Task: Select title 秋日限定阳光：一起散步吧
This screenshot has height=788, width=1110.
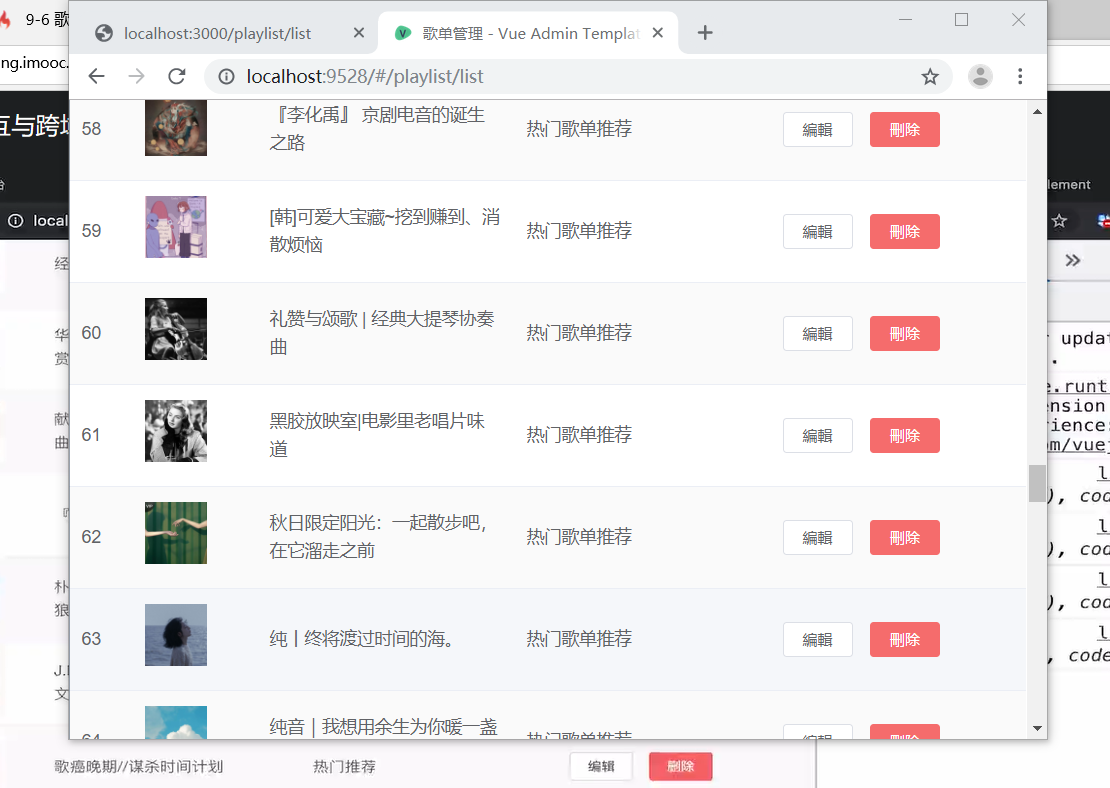Action: point(379,537)
